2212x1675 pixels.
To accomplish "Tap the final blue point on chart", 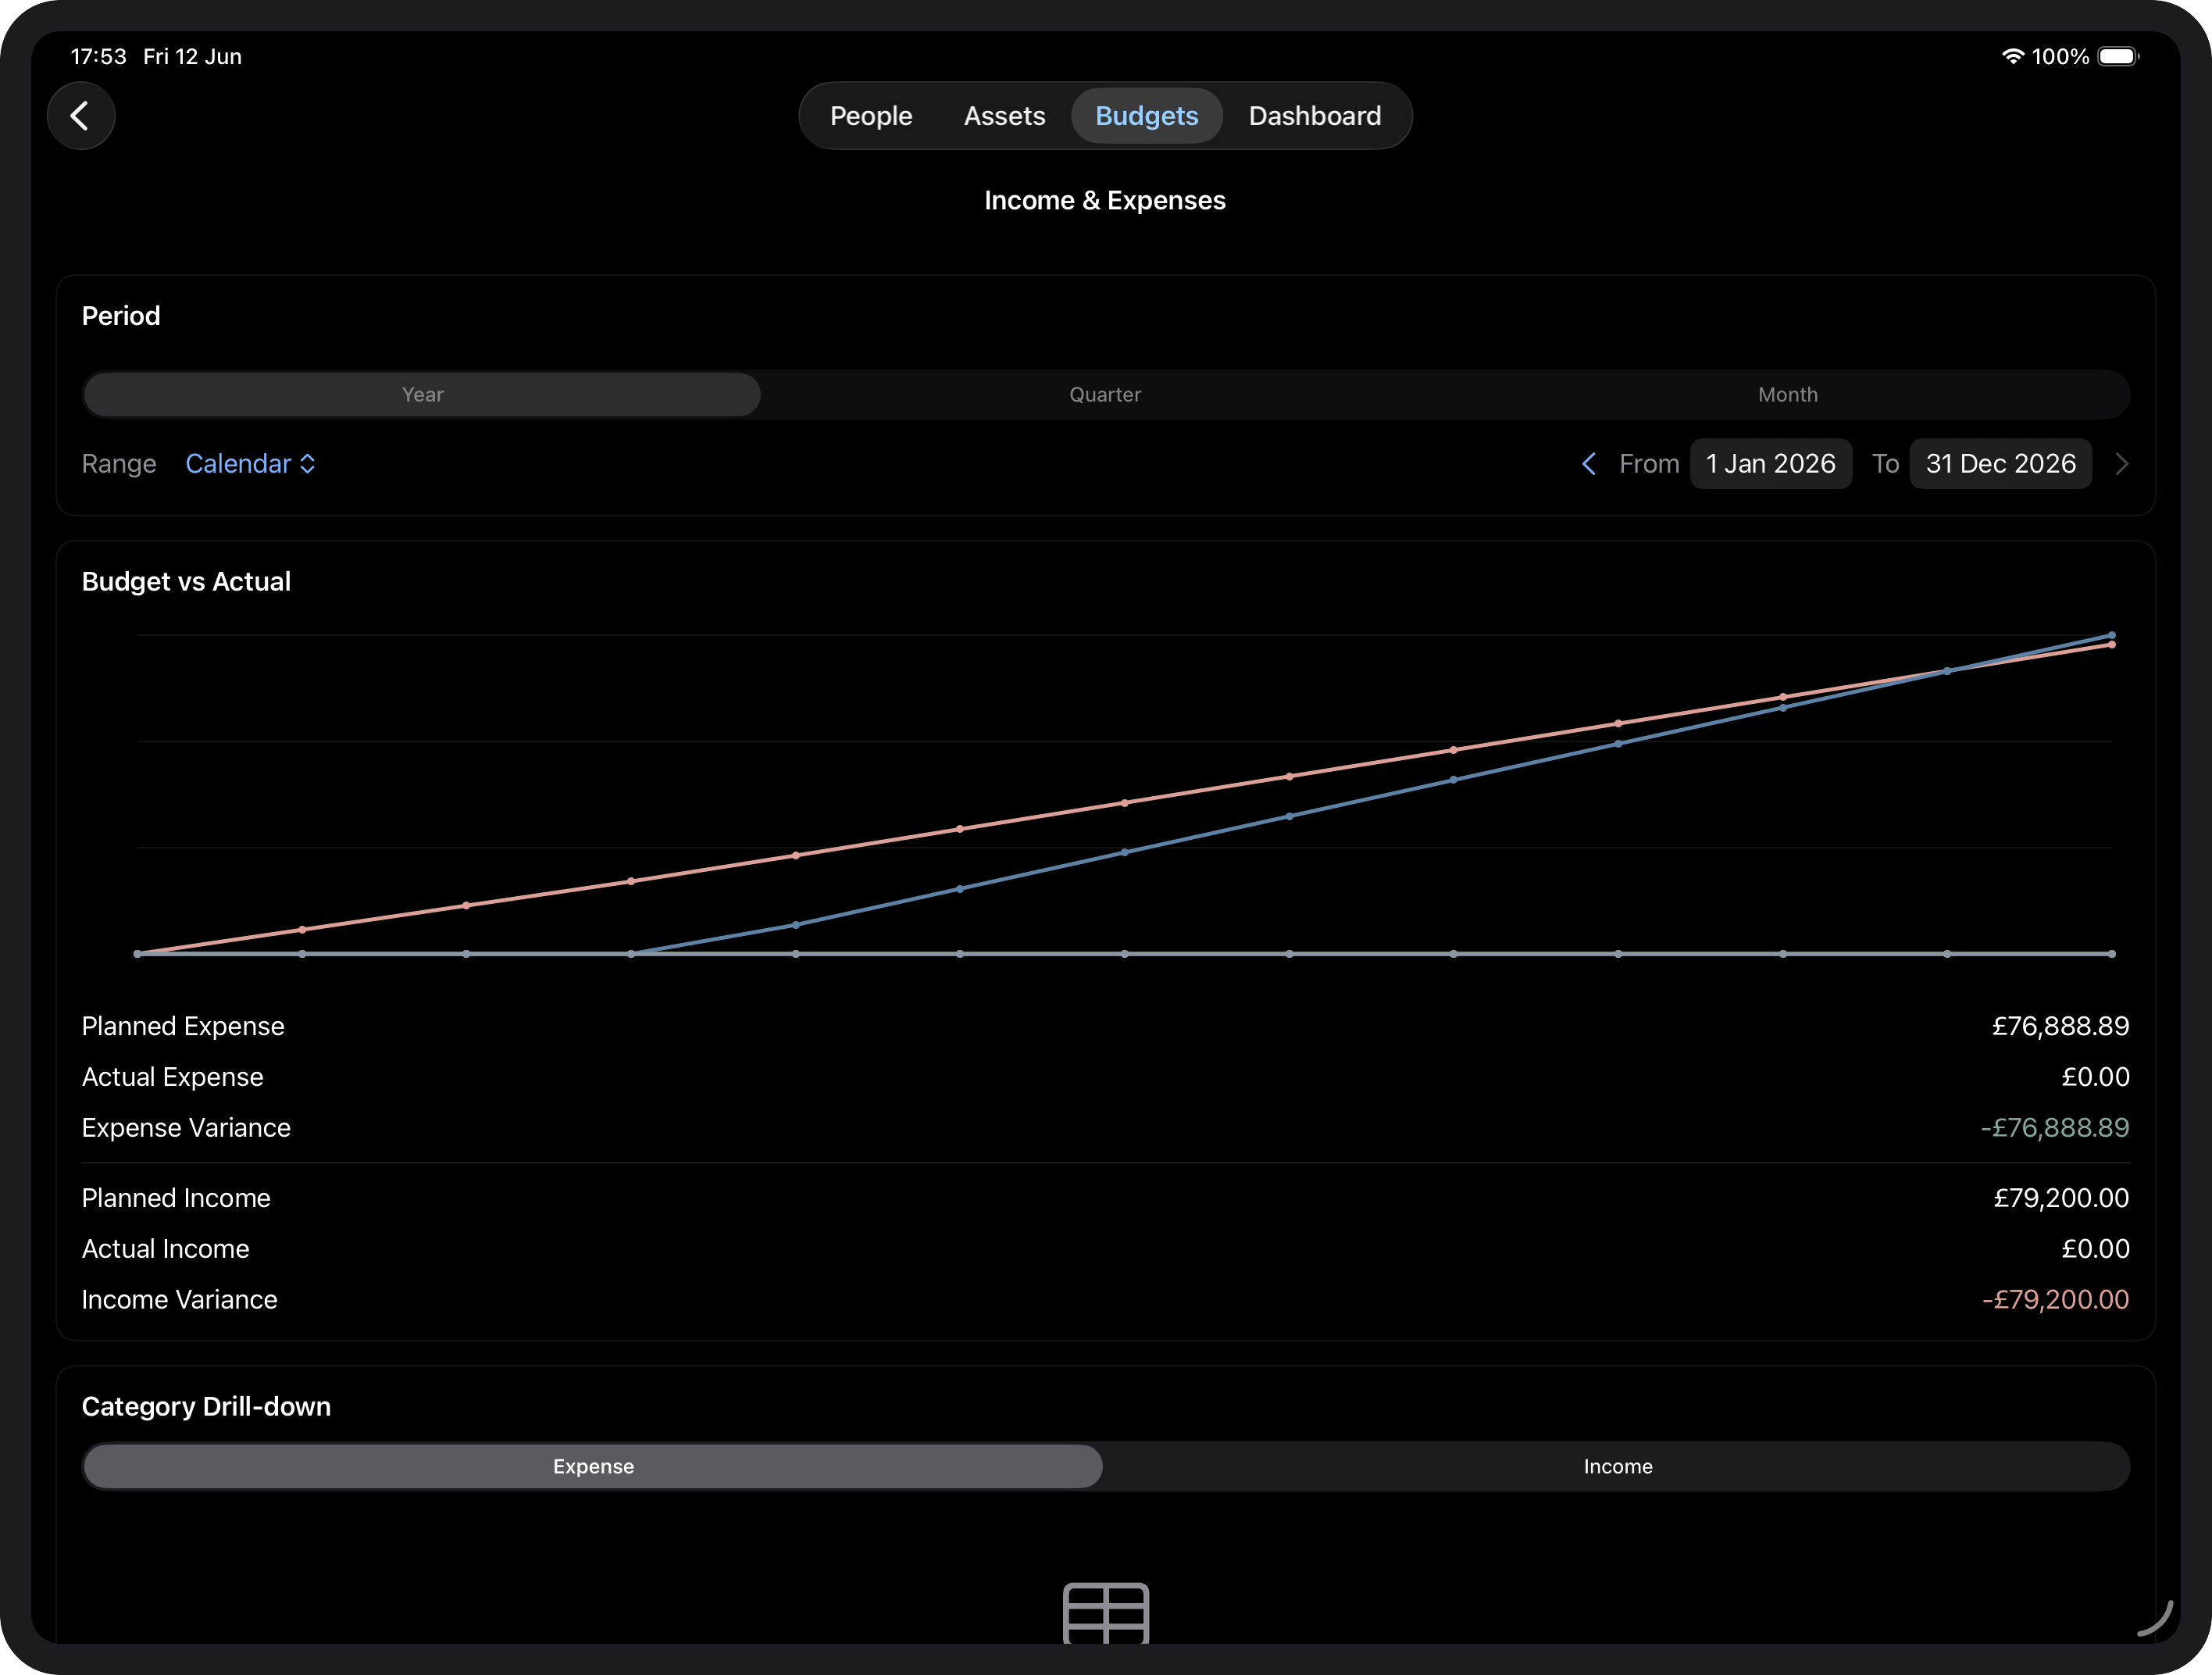I will [2112, 635].
